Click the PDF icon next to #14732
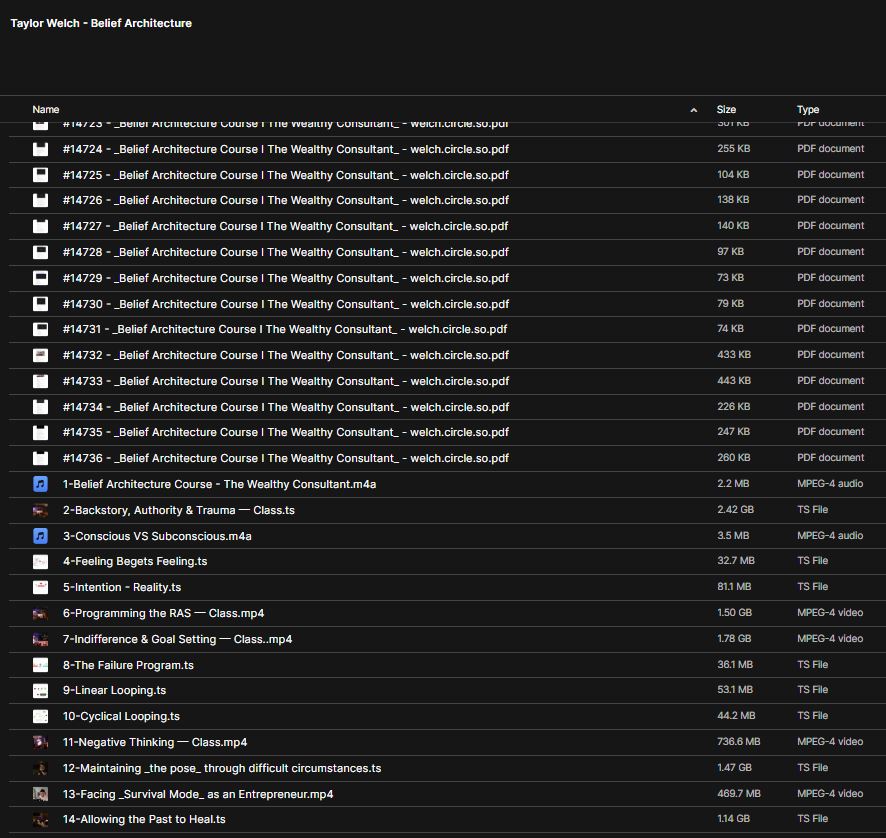Viewport: 886px width, 838px height. 40,355
